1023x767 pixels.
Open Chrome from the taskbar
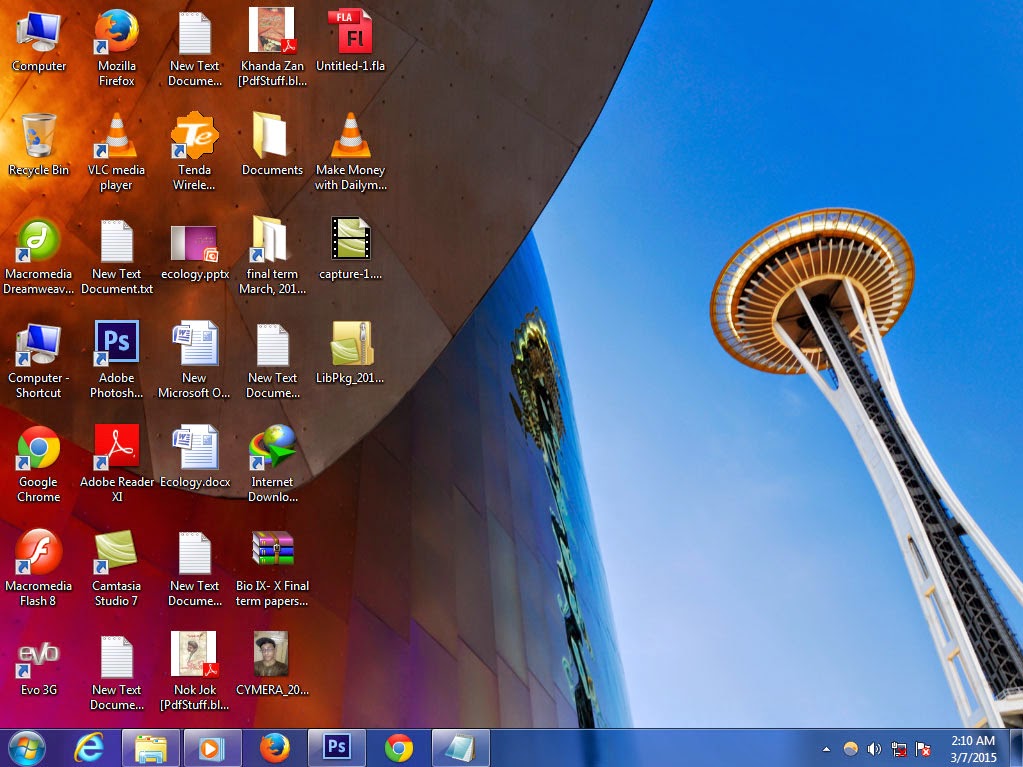point(399,748)
